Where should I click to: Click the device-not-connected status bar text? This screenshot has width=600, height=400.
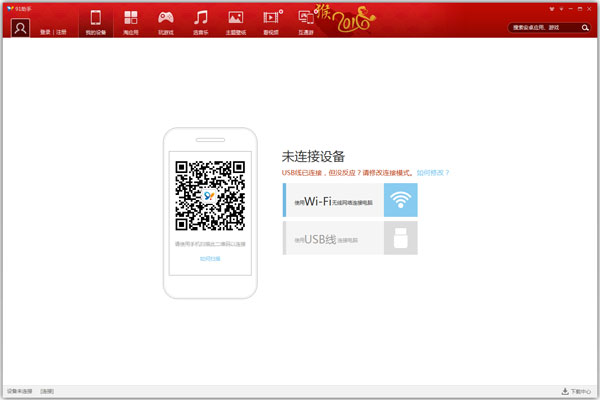[x=20, y=391]
